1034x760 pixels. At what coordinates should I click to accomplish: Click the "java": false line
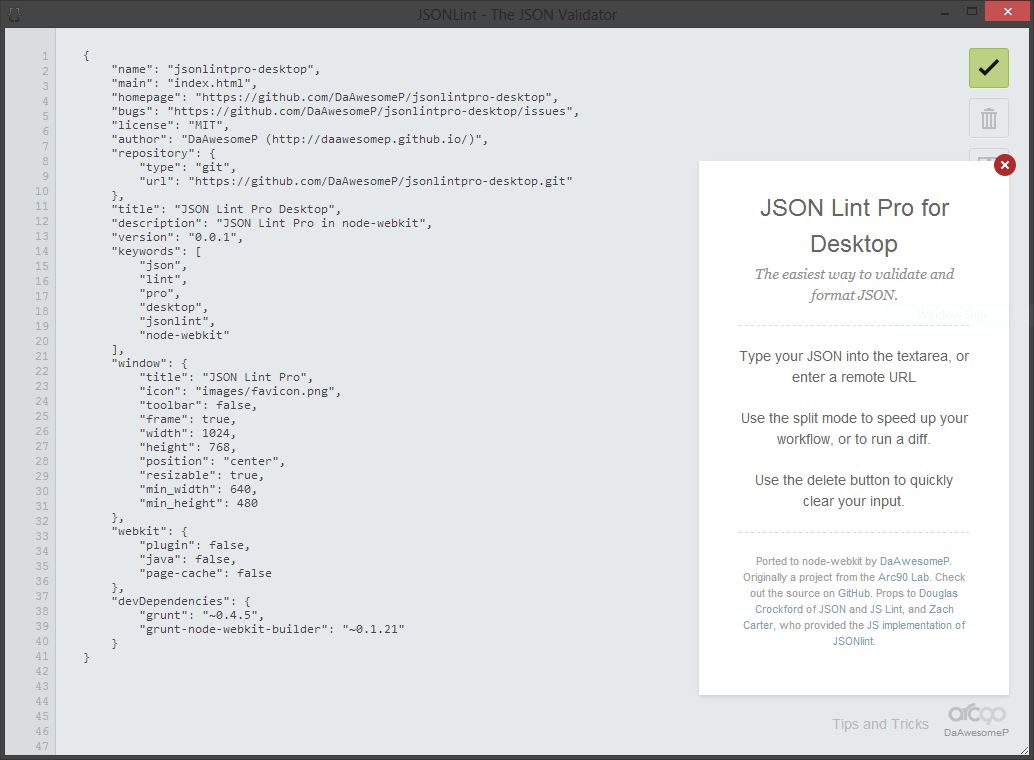click(187, 559)
